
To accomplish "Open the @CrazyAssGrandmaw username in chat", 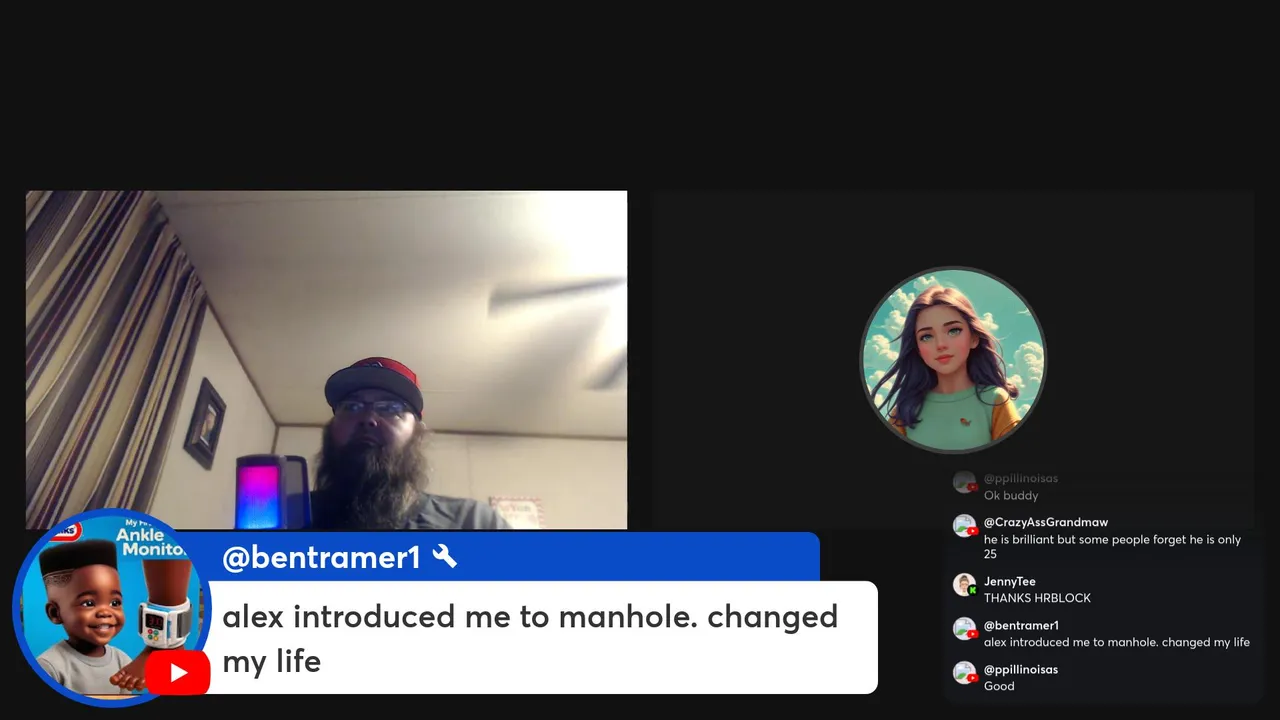I will click(x=1045, y=522).
